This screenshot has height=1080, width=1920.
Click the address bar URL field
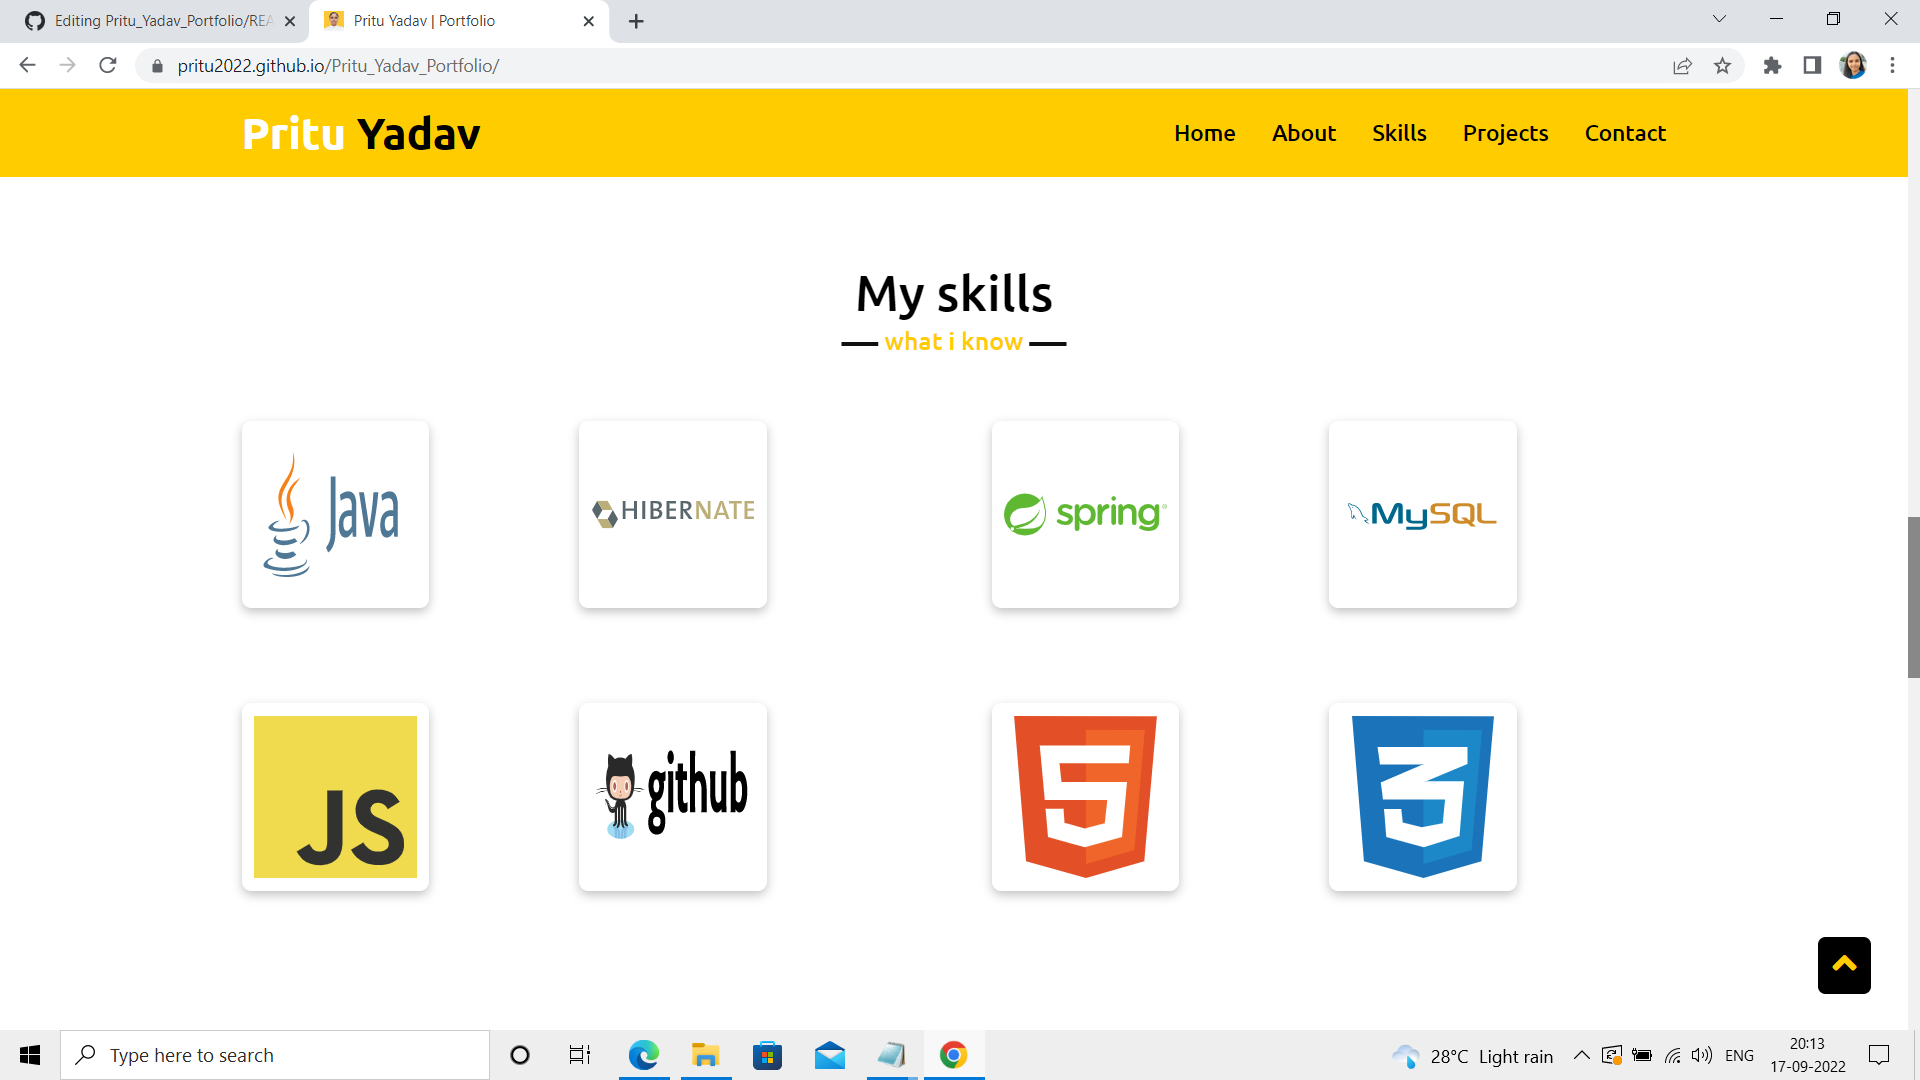pos(900,65)
